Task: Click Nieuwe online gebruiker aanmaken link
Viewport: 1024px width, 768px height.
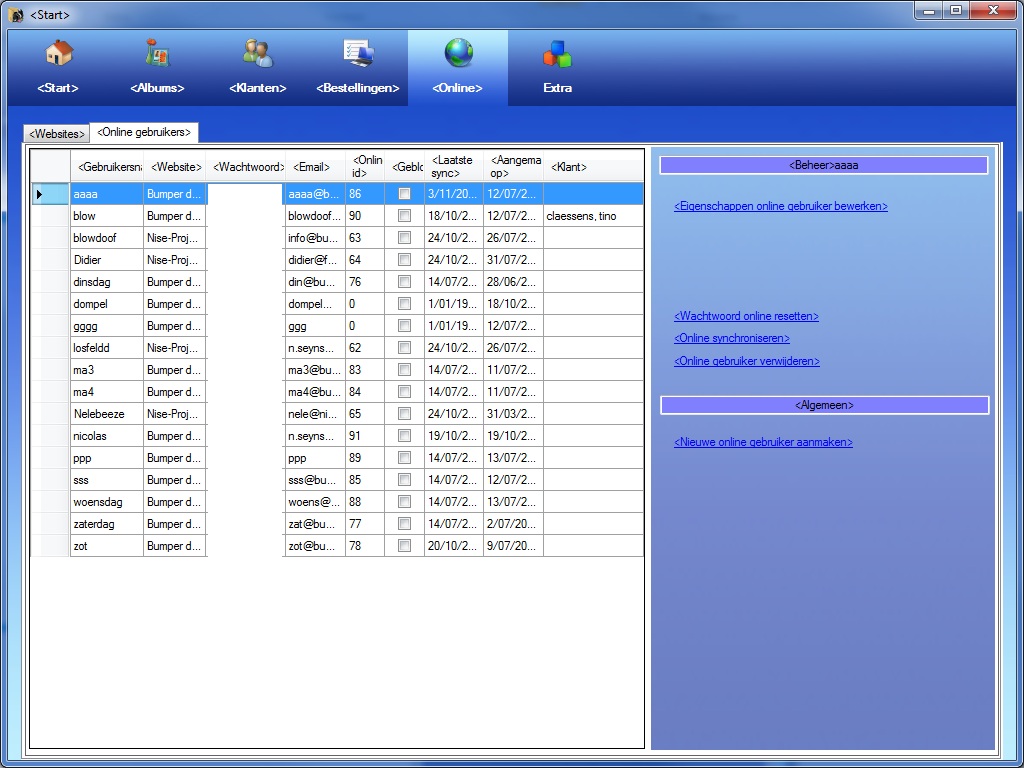Action: point(763,442)
